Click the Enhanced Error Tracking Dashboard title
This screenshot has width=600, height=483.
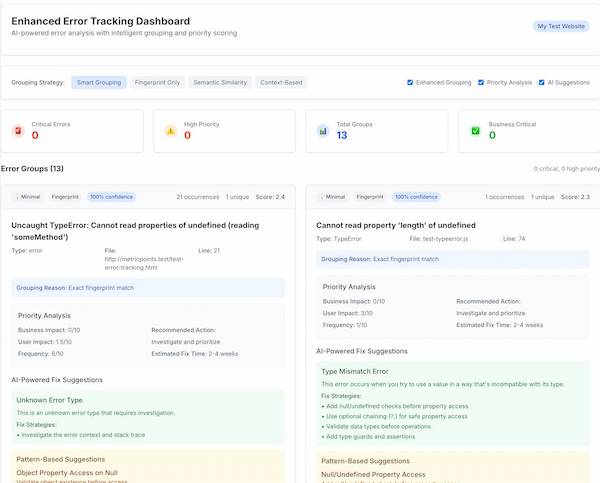(x=101, y=21)
